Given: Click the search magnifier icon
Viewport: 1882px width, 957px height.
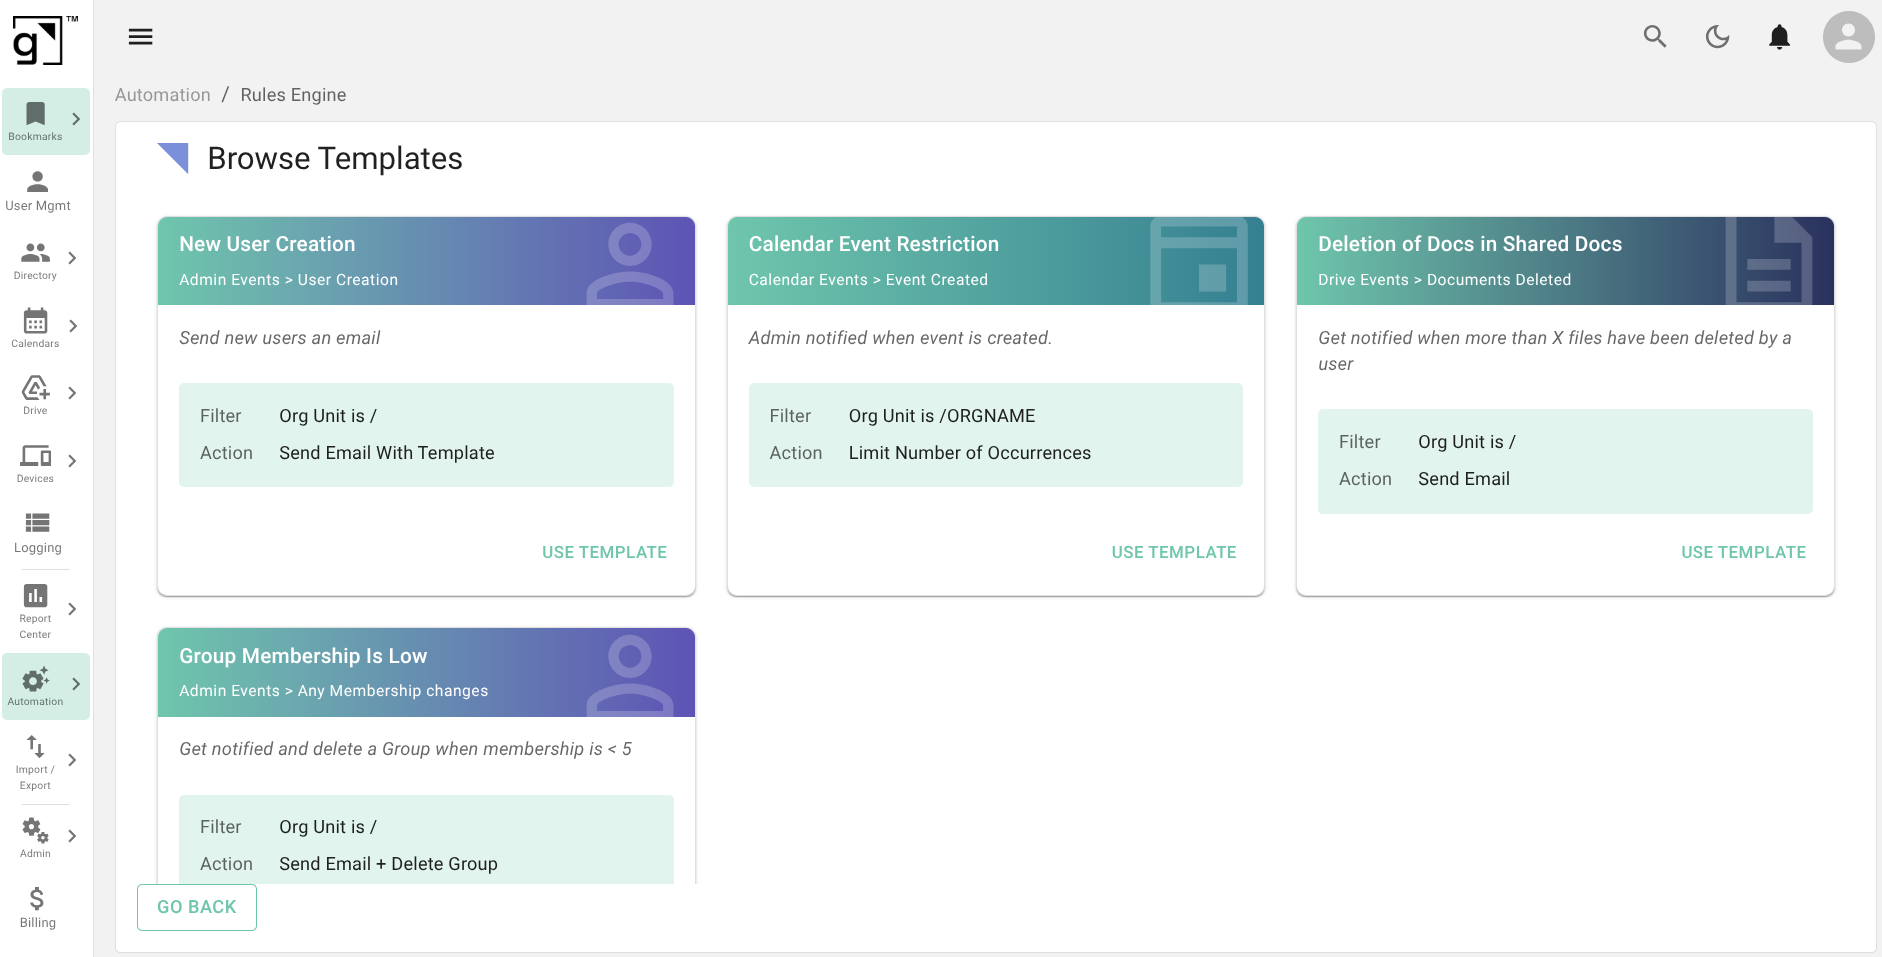Looking at the screenshot, I should click(x=1655, y=37).
